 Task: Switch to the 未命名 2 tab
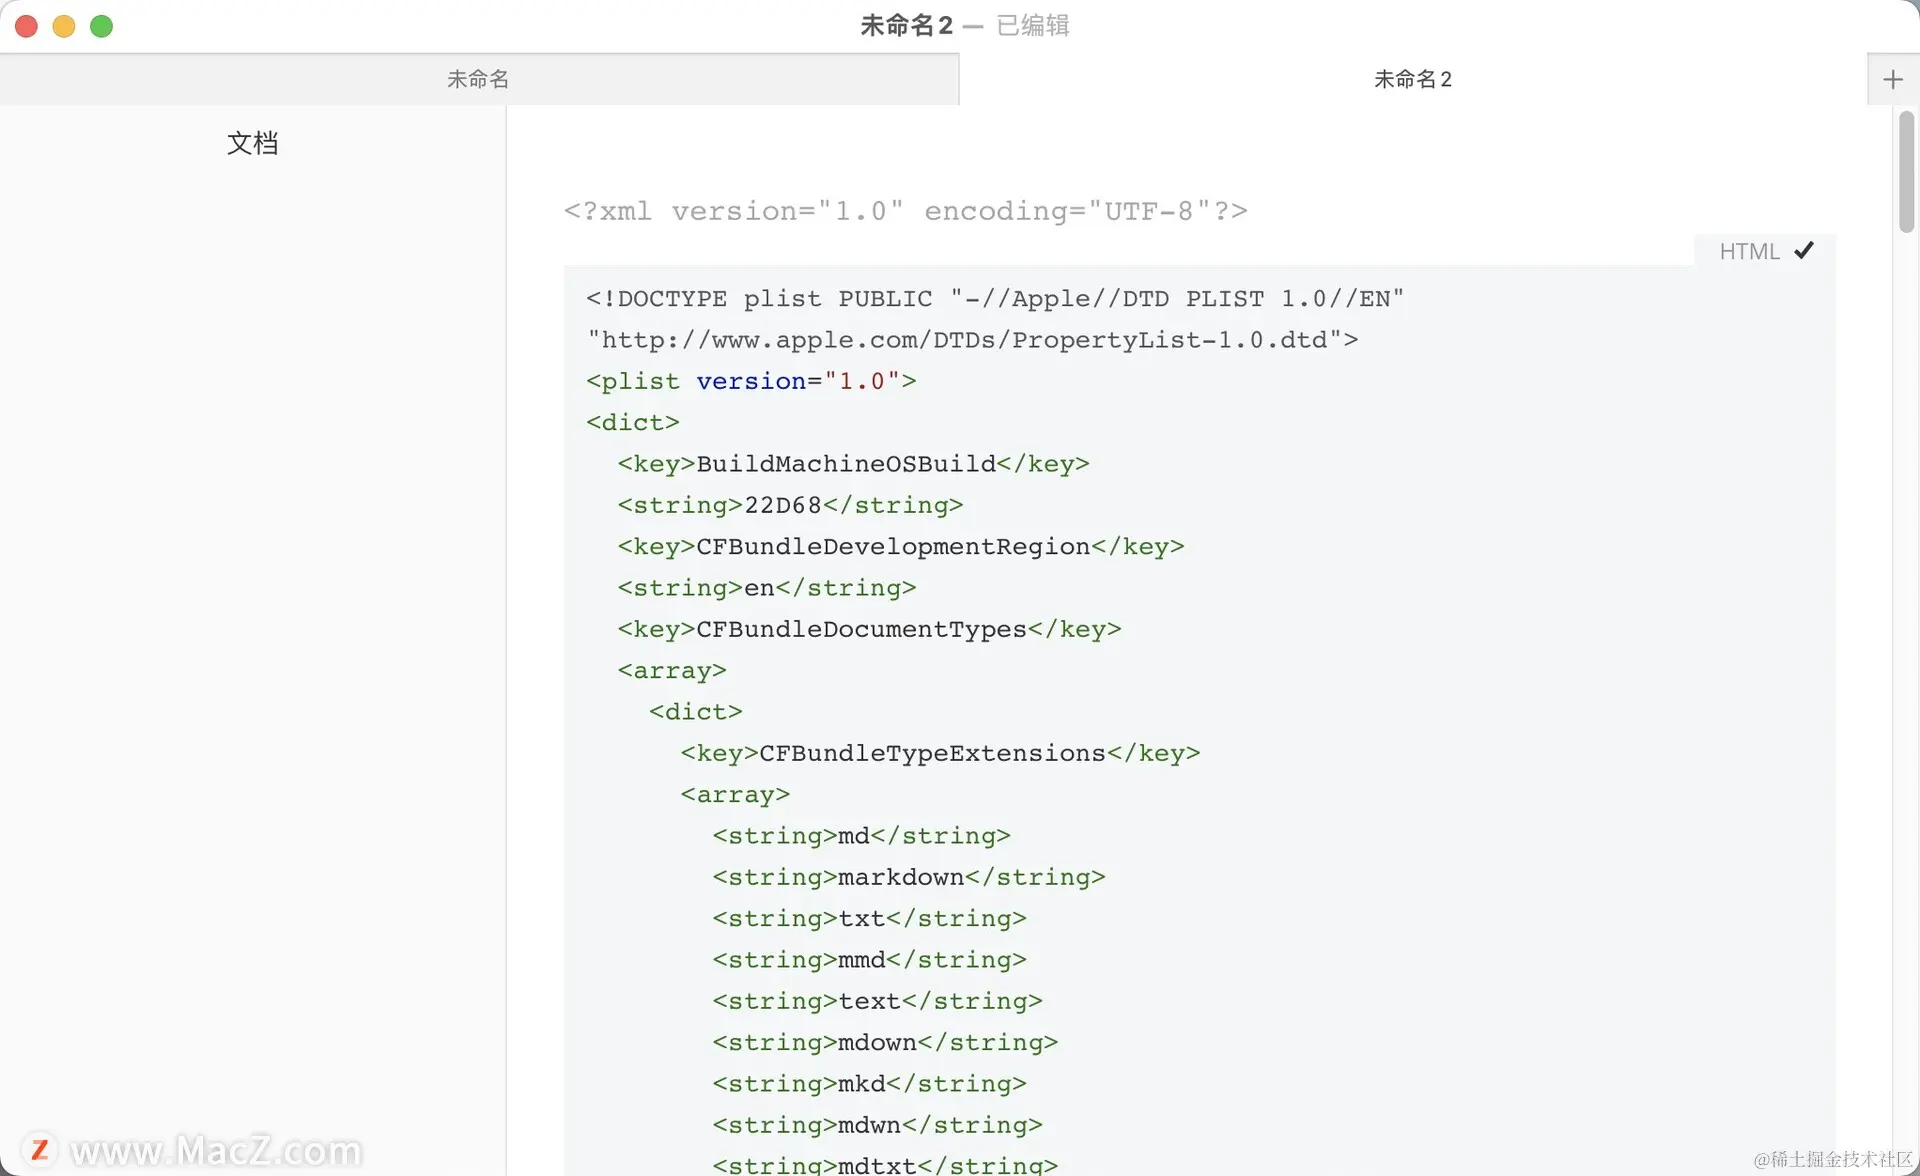coord(1413,78)
